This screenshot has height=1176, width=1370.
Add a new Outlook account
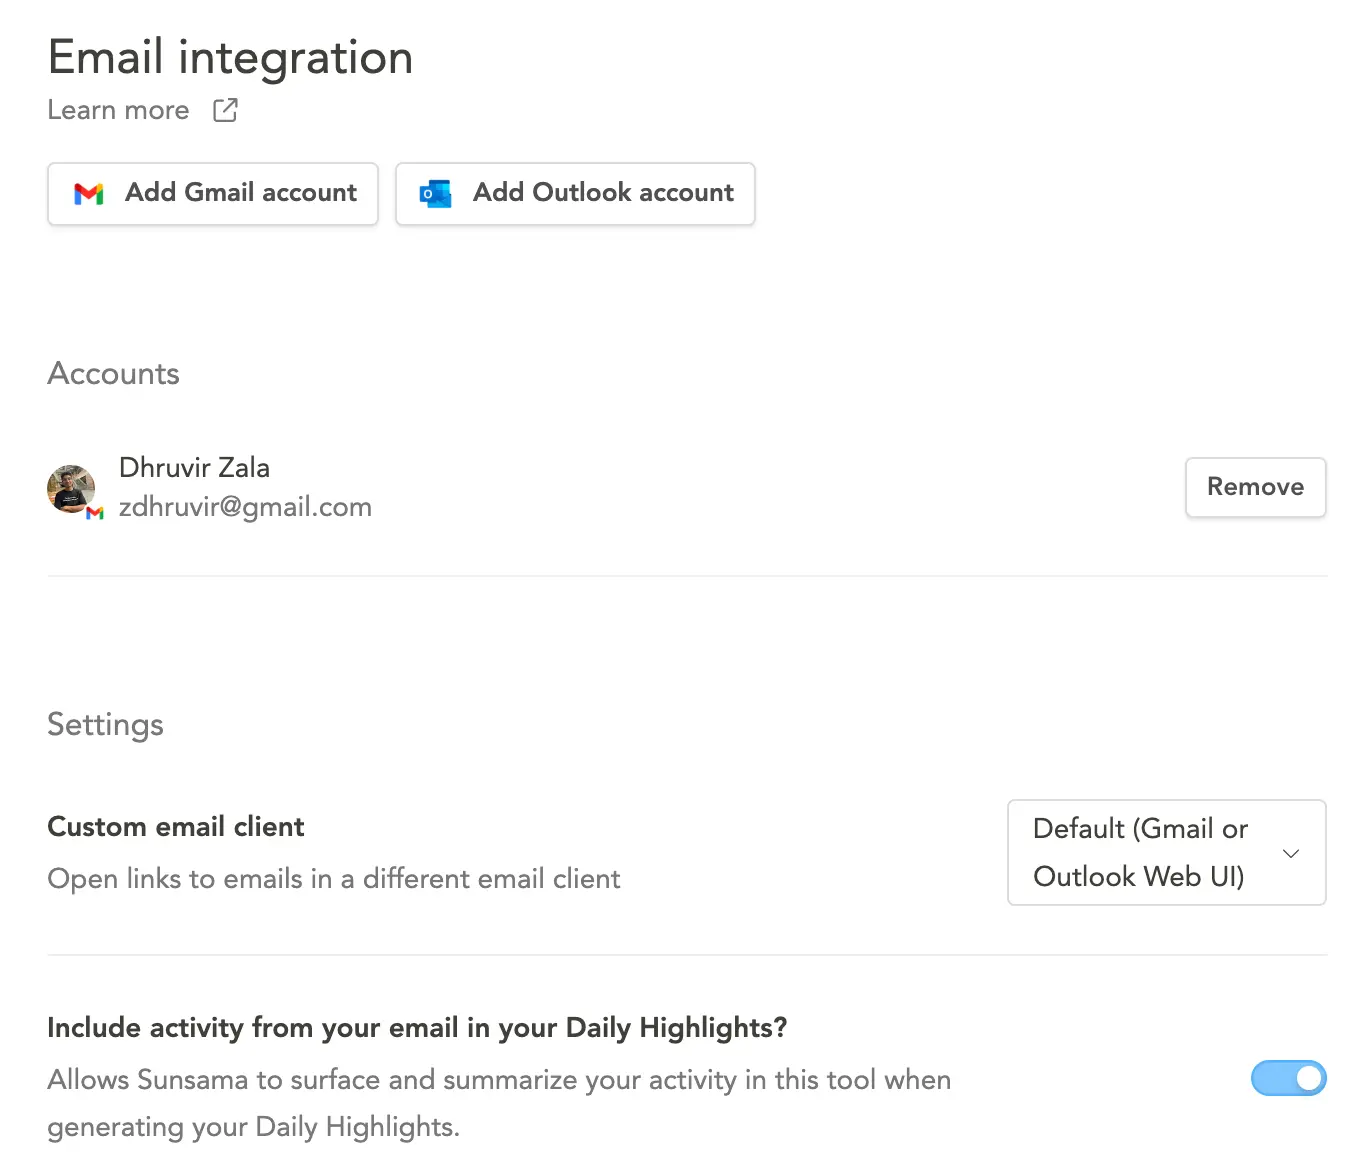click(x=575, y=194)
